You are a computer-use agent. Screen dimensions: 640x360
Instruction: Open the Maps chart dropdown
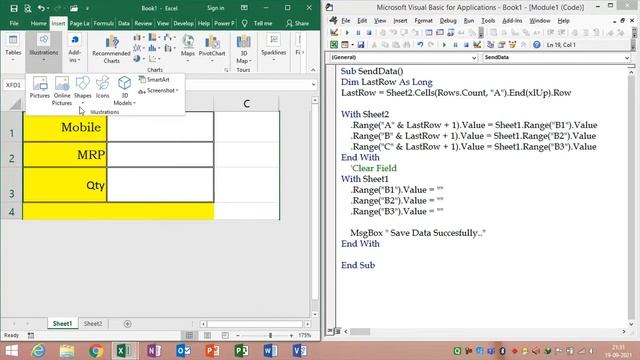click(188, 49)
